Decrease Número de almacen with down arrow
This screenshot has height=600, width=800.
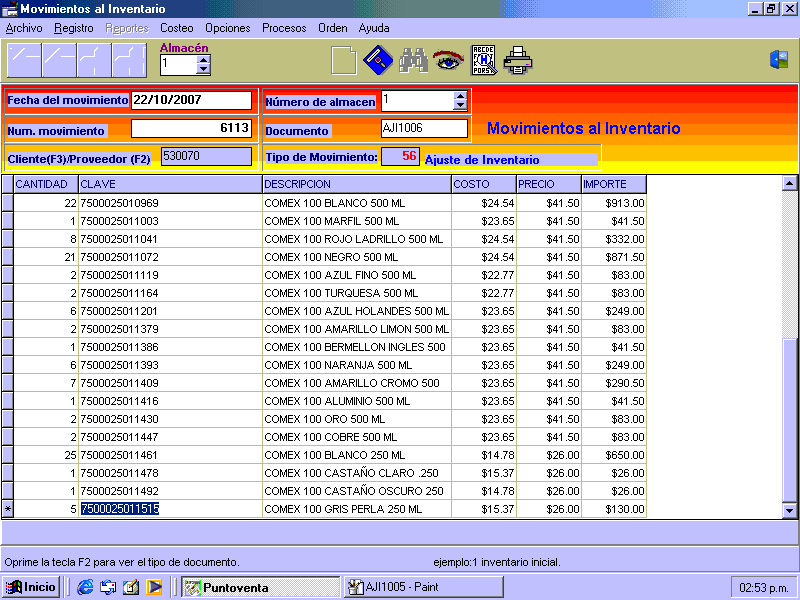[x=460, y=105]
